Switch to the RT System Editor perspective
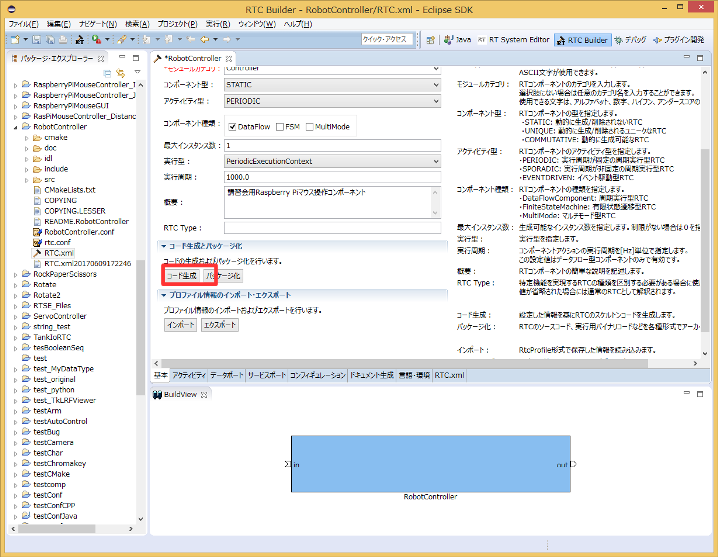Screen dimensions: 718x557 (x=513, y=40)
